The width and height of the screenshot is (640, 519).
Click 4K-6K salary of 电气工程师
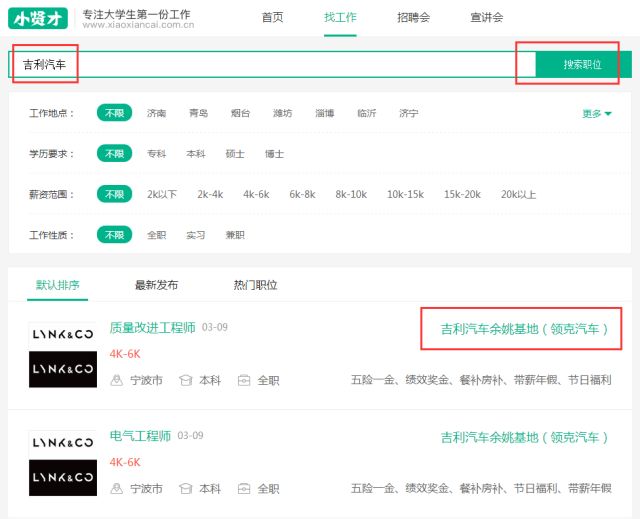[125, 462]
